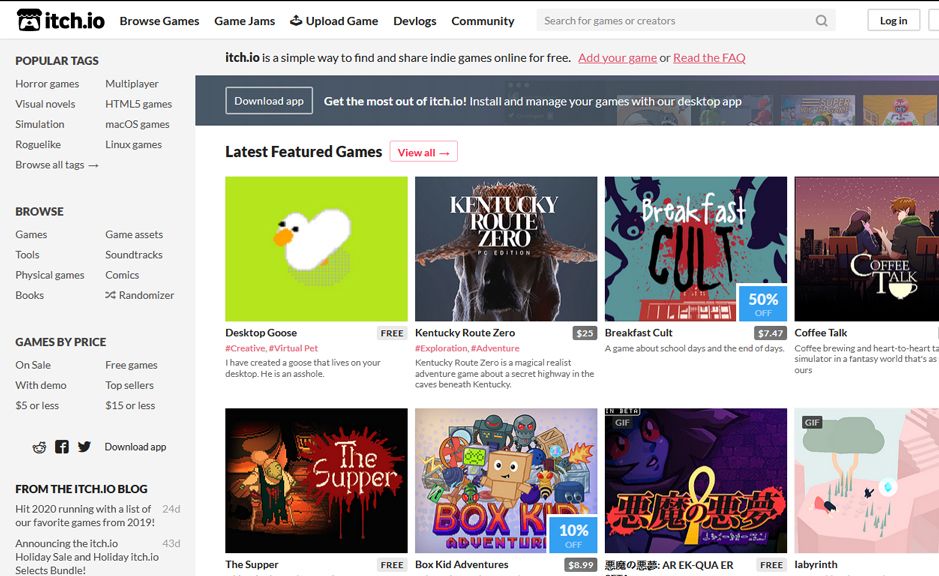Screen dimensions: 939x576
Task: Click the Download app banner button
Action: 269,101
